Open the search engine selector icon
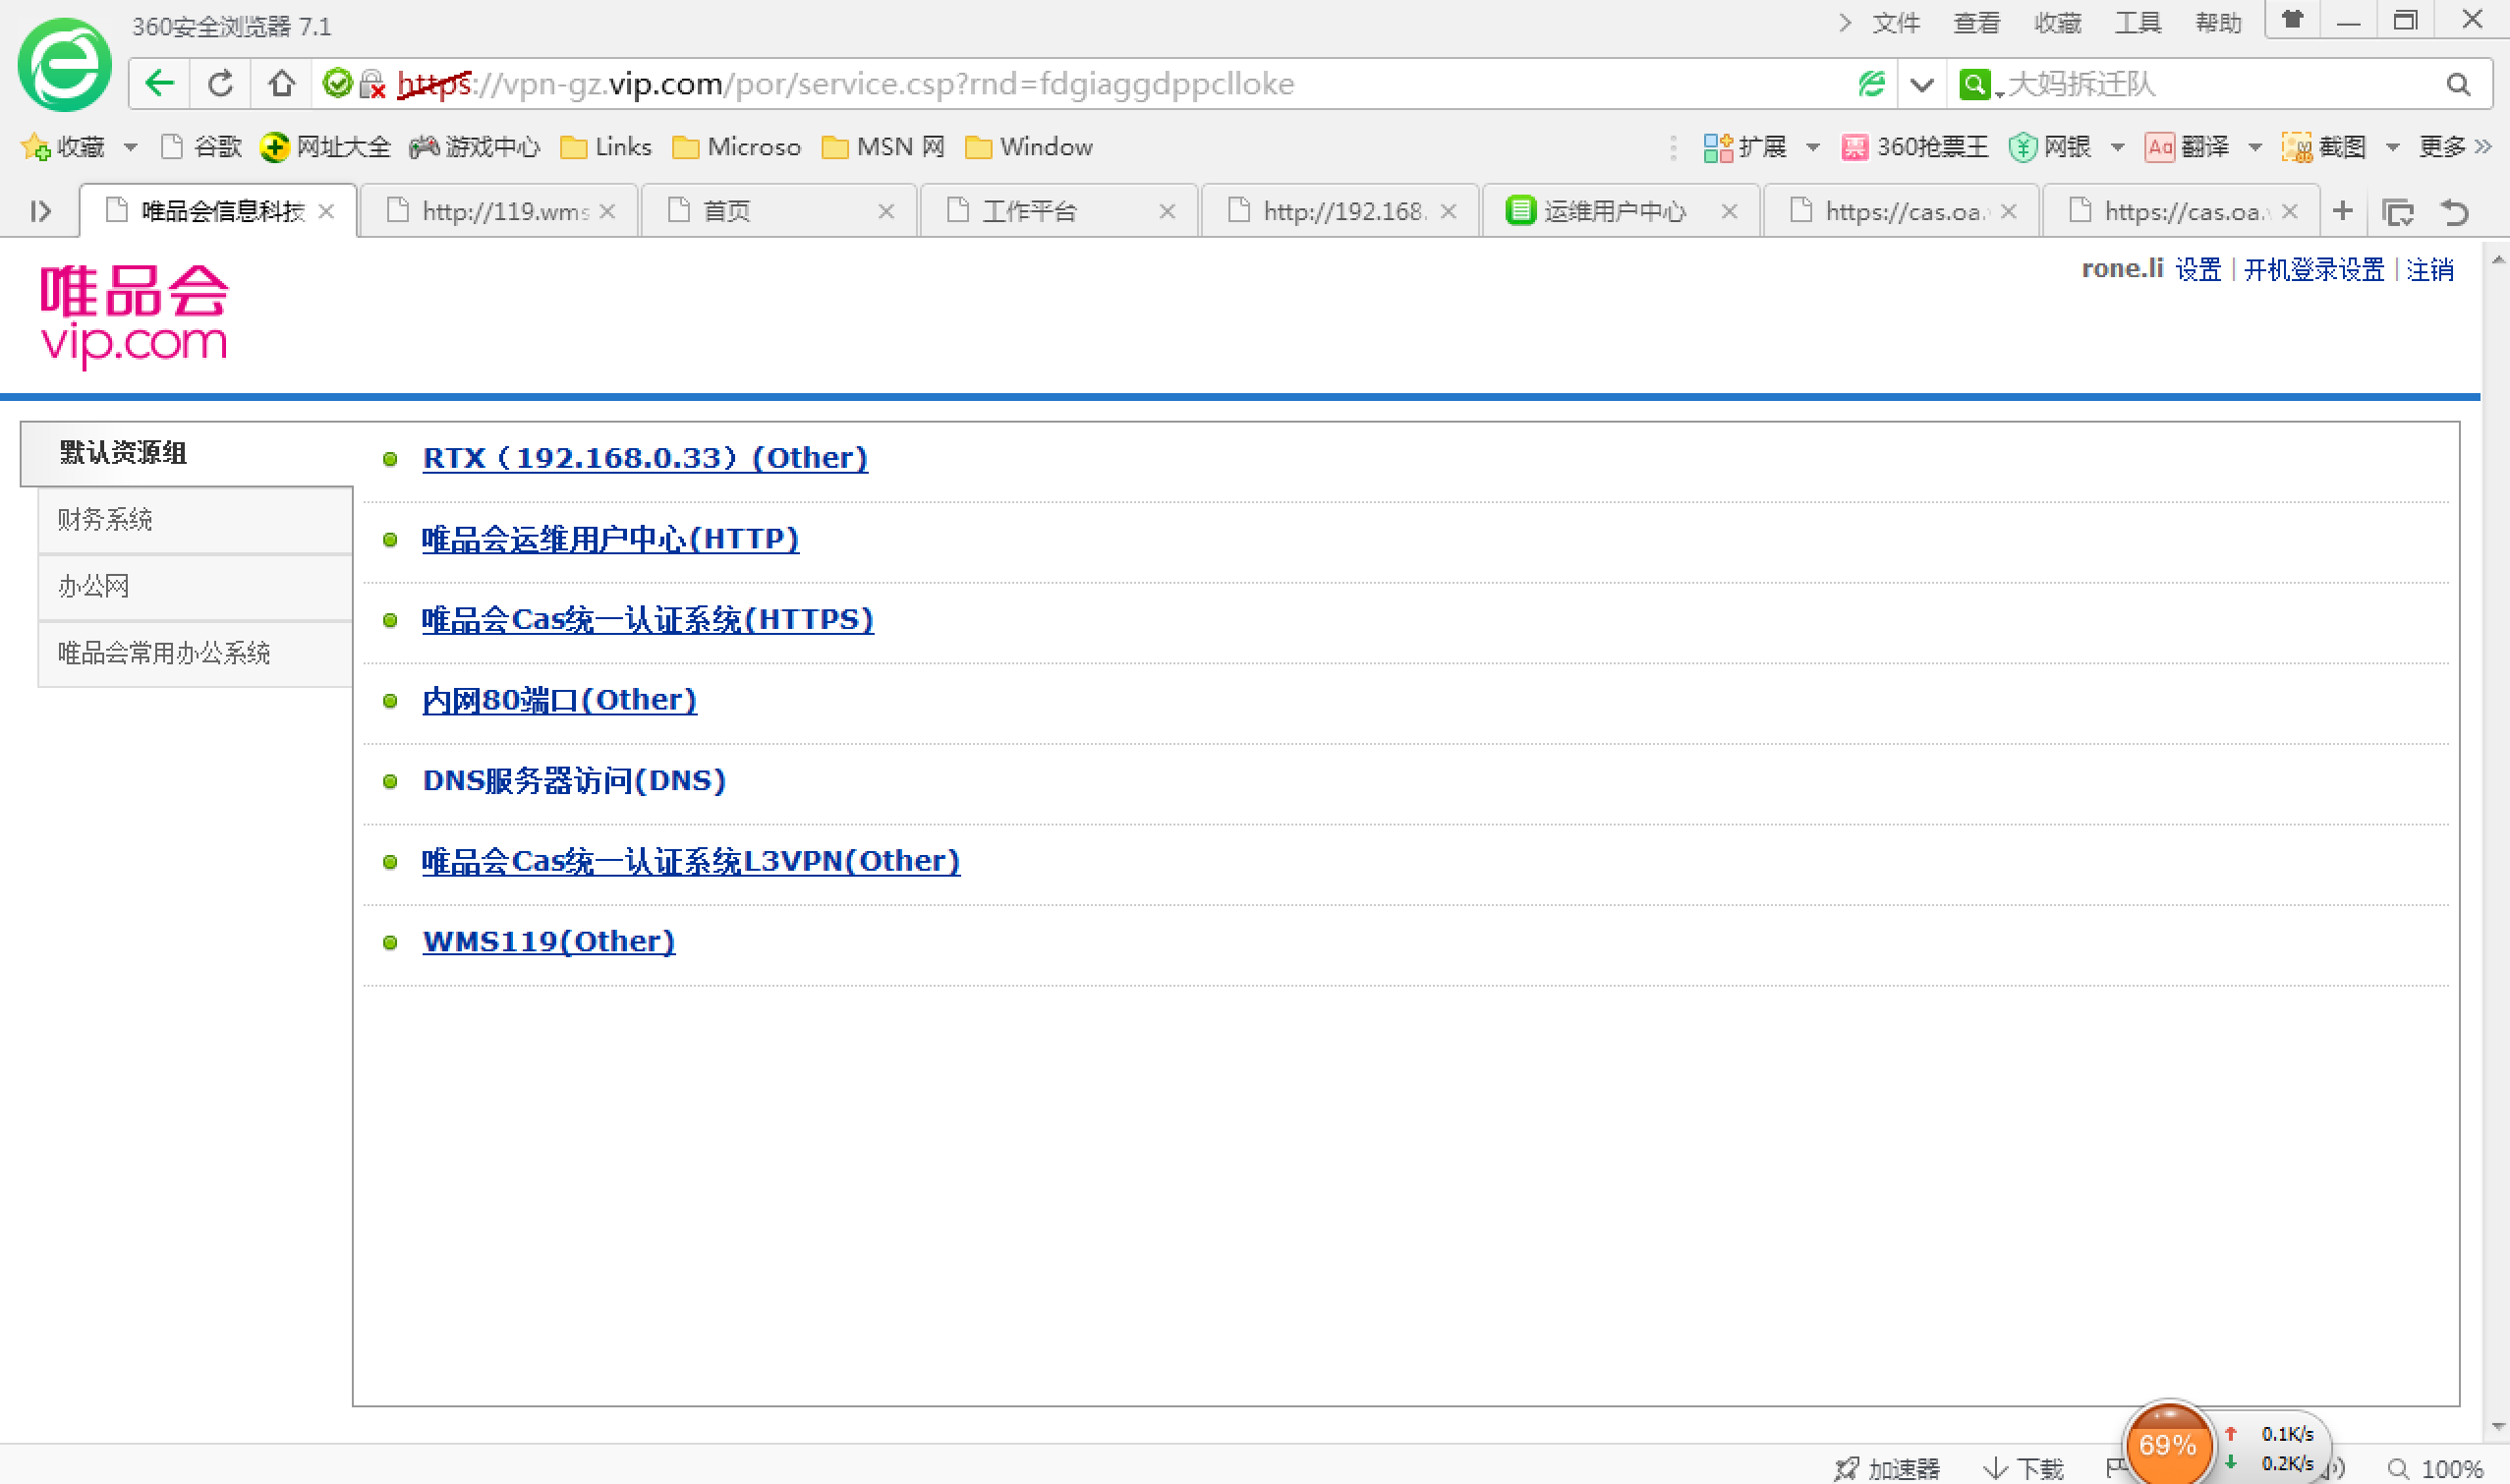The image size is (2510, 1484). click(1974, 84)
